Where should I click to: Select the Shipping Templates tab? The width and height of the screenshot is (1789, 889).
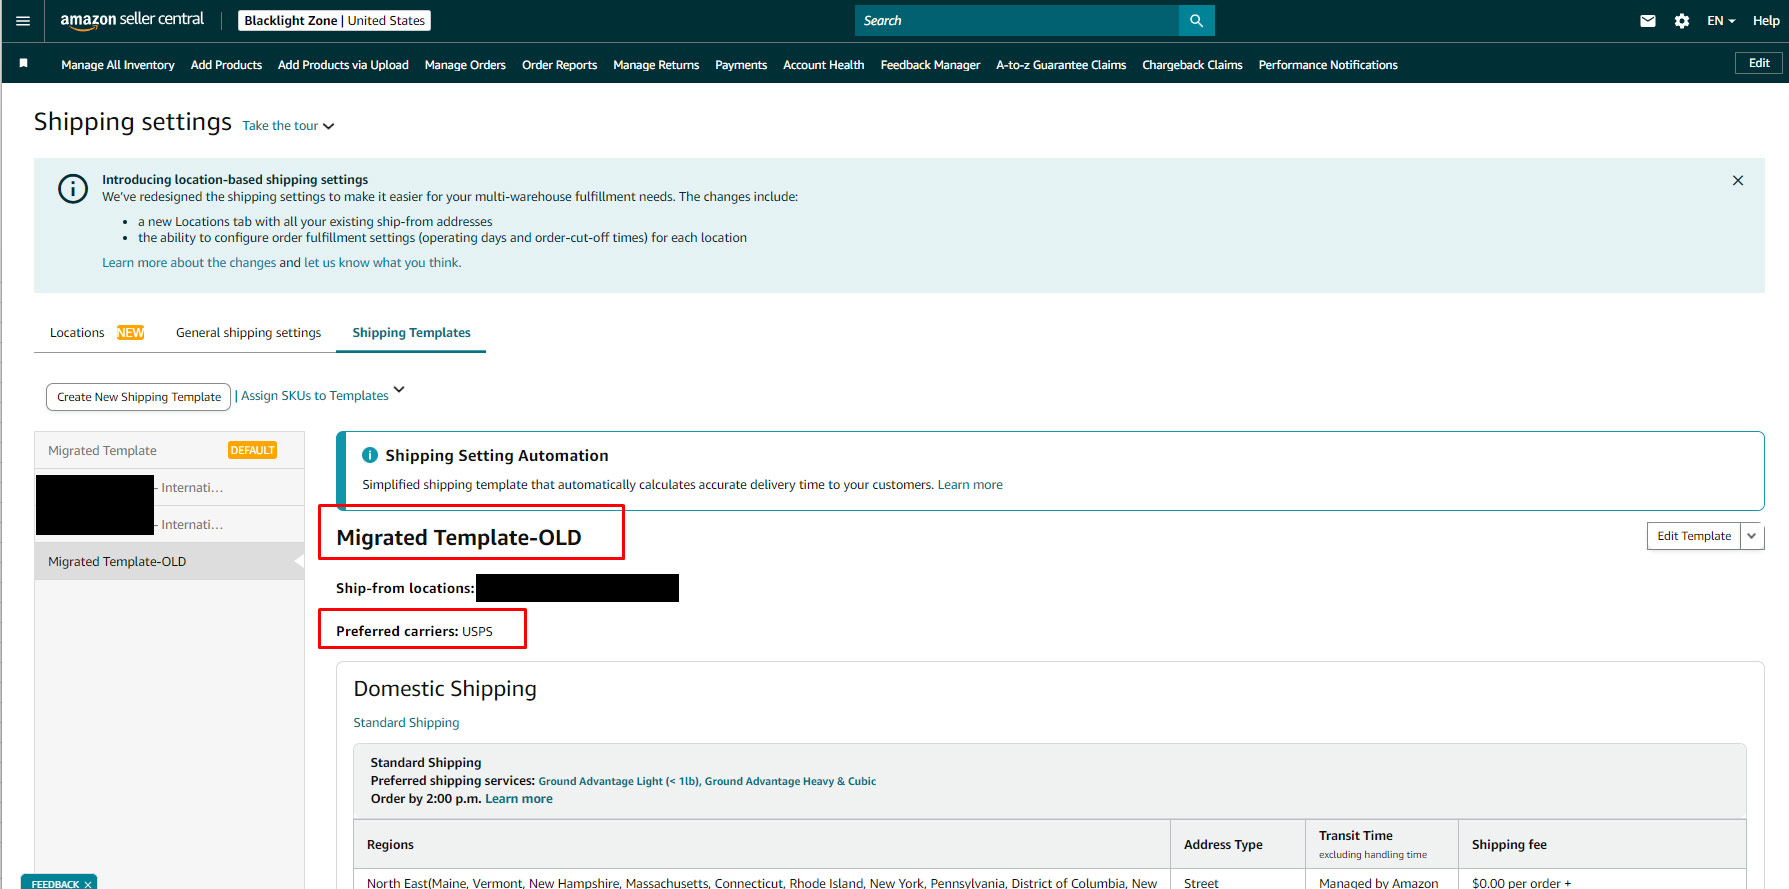[411, 333]
